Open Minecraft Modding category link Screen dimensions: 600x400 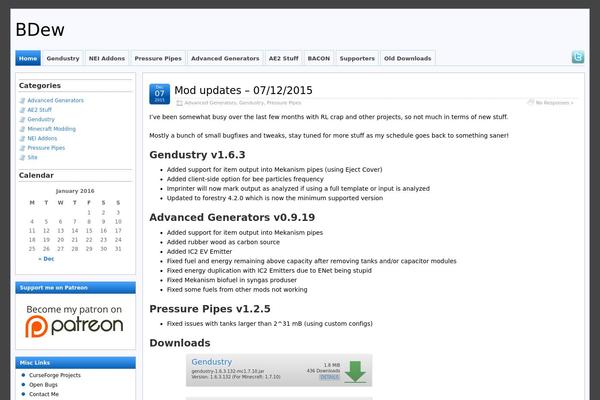(52, 129)
